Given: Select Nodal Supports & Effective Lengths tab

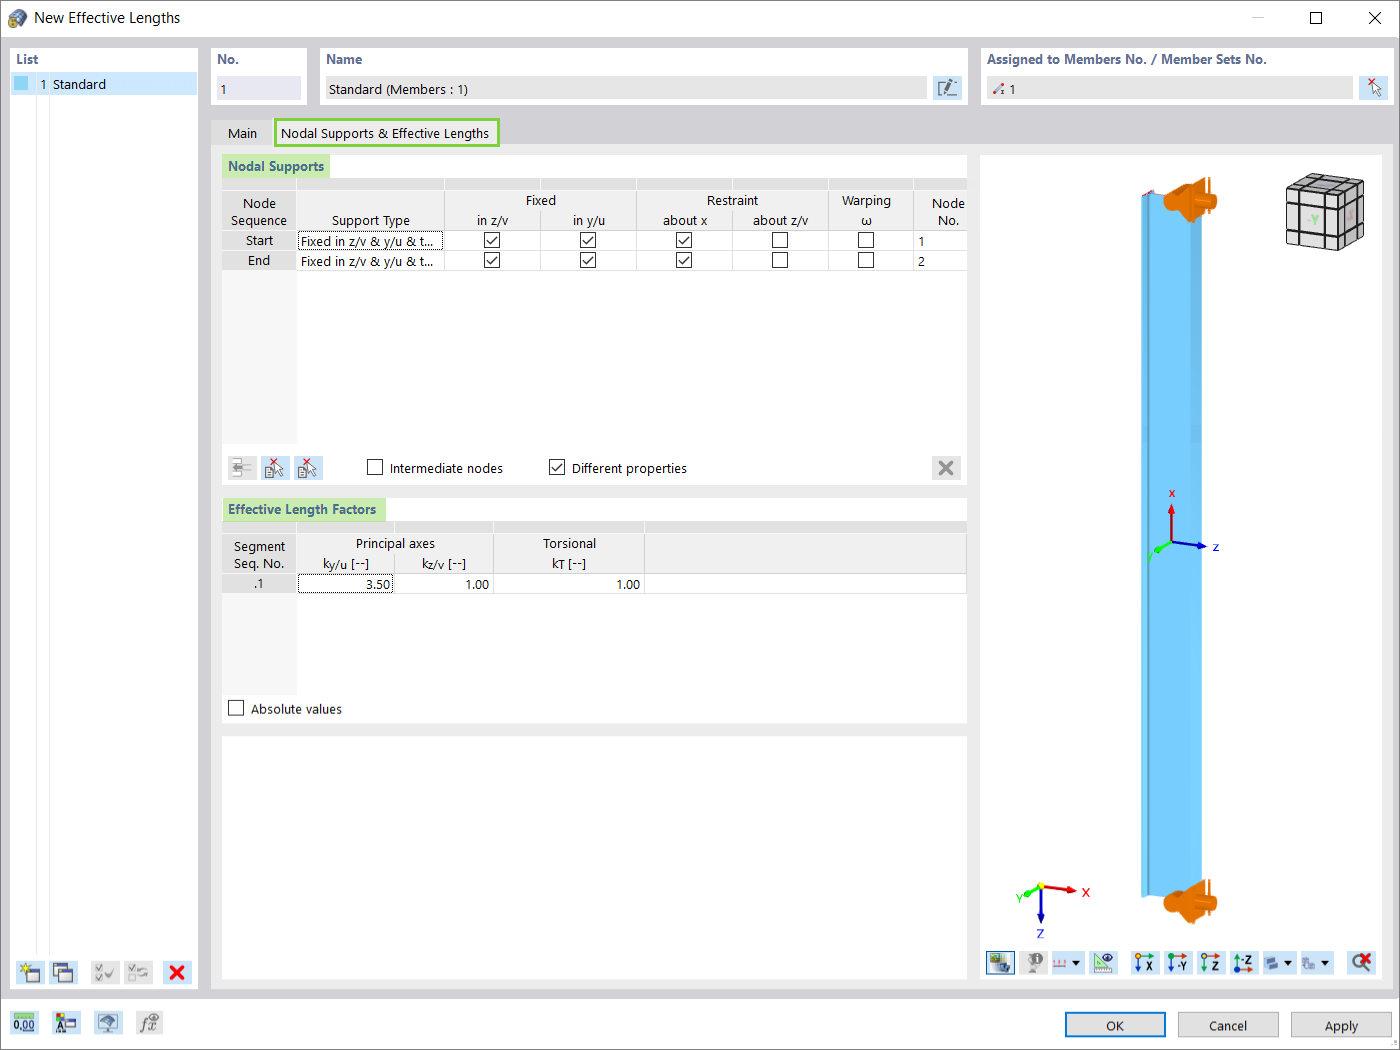Looking at the screenshot, I should pyautogui.click(x=385, y=133).
